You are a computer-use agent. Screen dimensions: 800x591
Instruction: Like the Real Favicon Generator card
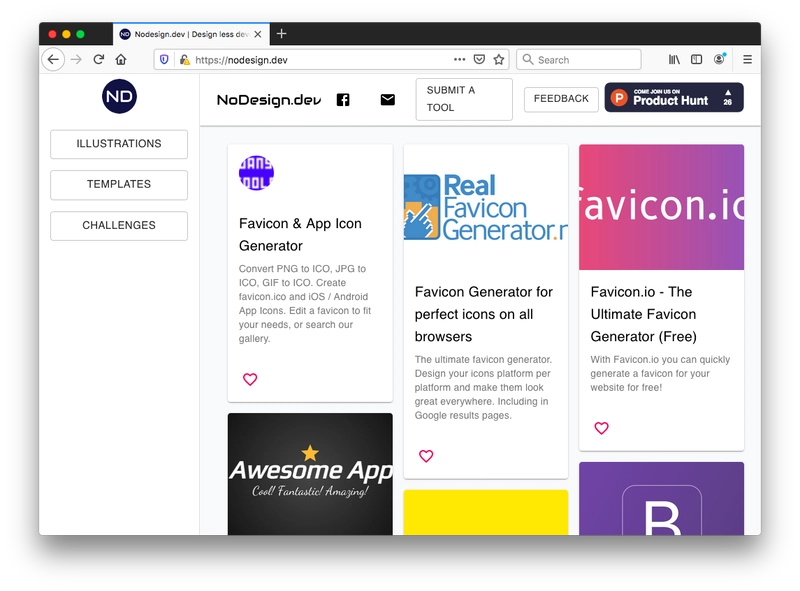(426, 456)
